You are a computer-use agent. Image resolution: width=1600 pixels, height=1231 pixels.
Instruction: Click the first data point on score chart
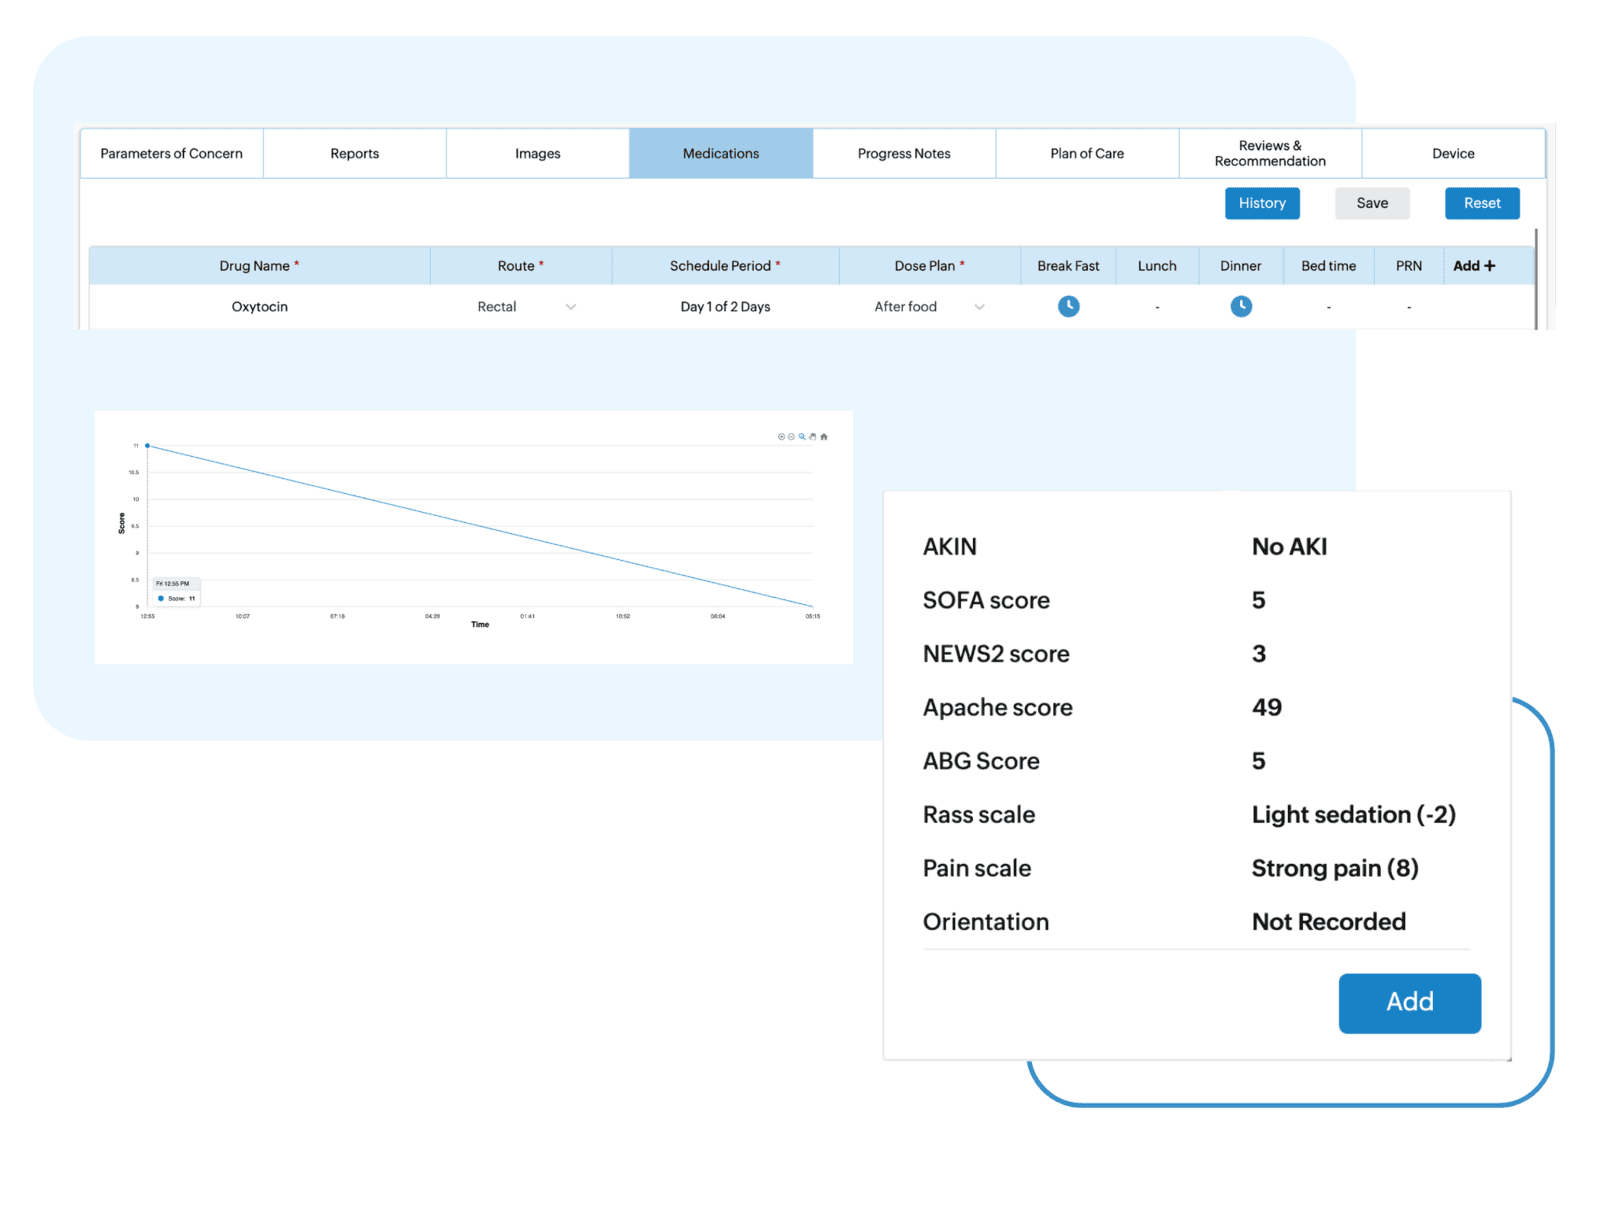coord(148,446)
